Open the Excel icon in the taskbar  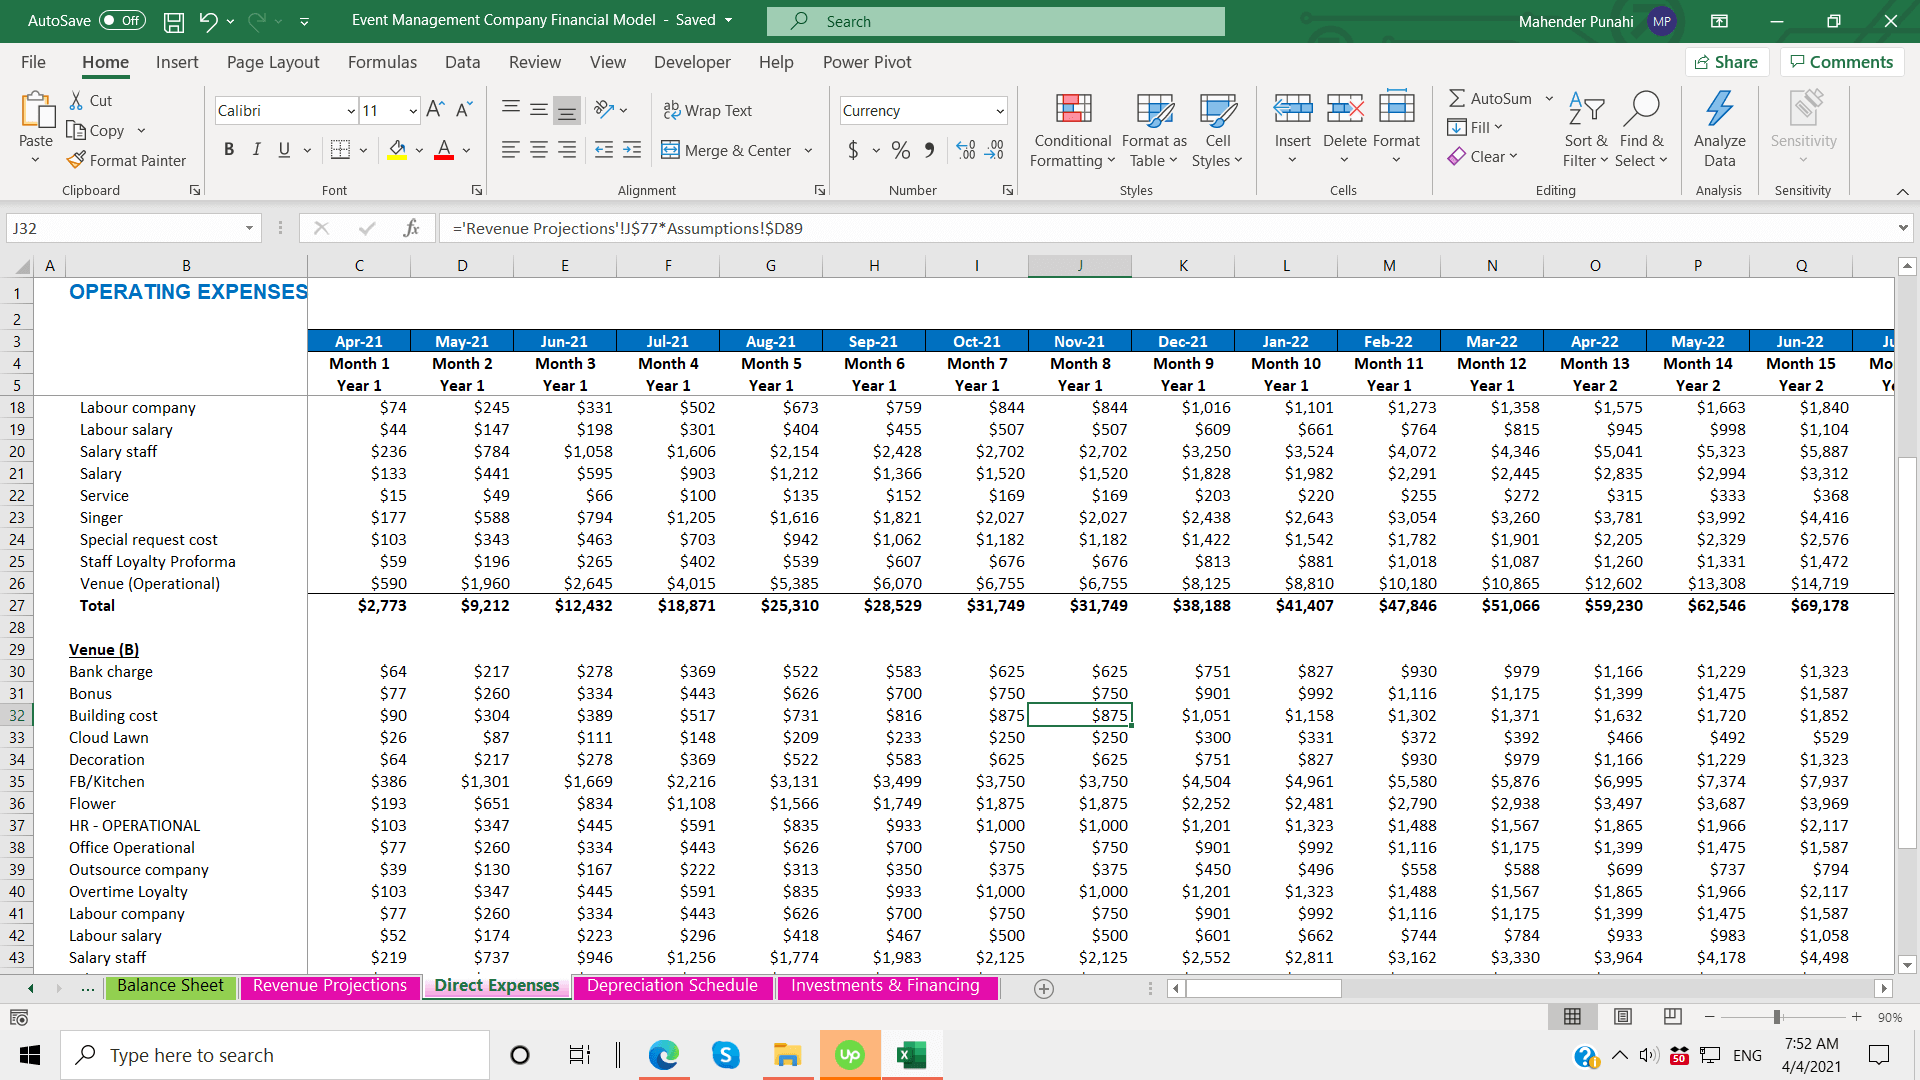click(911, 1055)
